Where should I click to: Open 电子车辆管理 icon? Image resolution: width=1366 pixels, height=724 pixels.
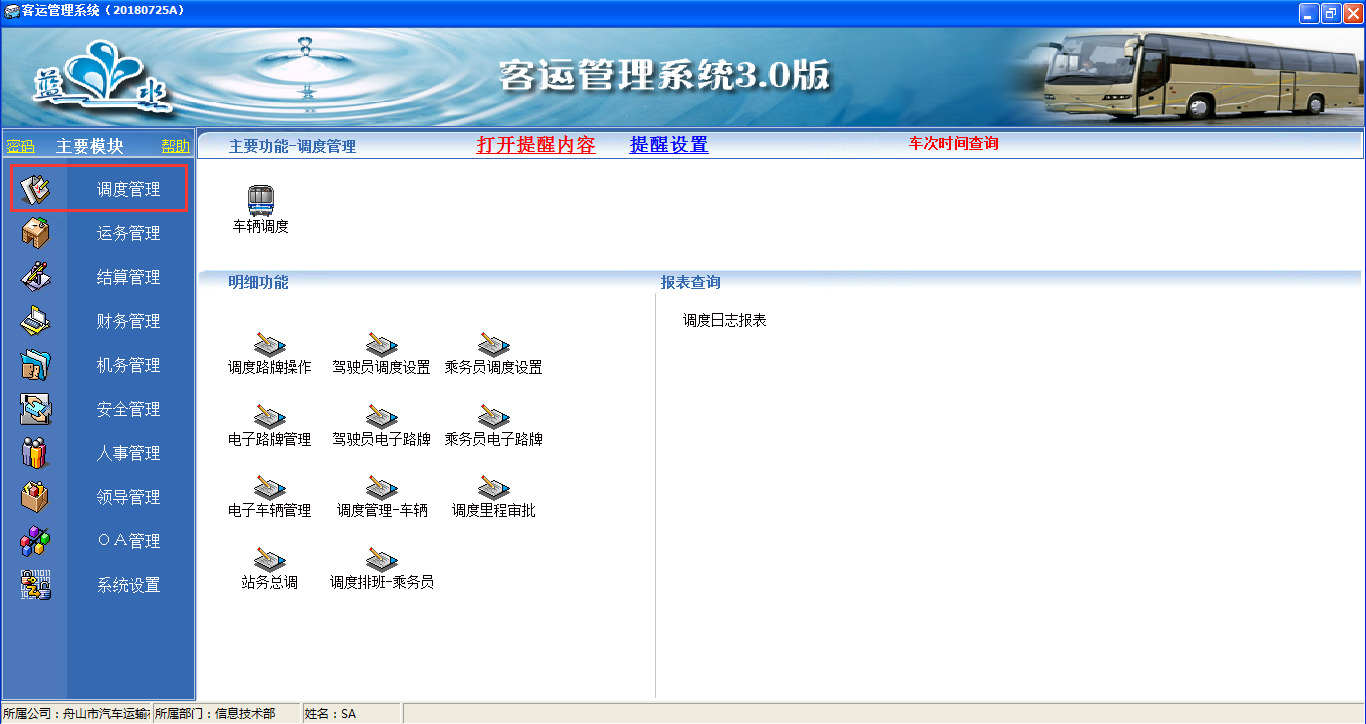click(270, 488)
